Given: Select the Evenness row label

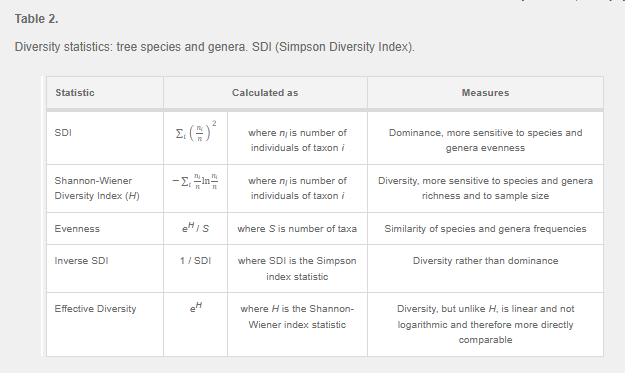Looking at the screenshot, I should pyautogui.click(x=77, y=229).
